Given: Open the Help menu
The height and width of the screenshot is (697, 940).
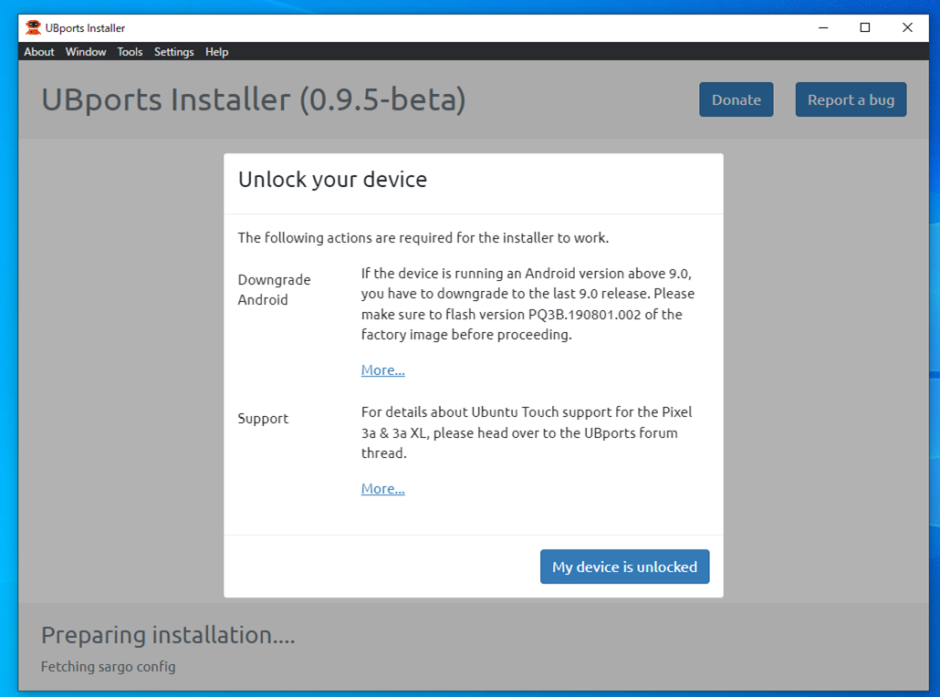Looking at the screenshot, I should [217, 52].
